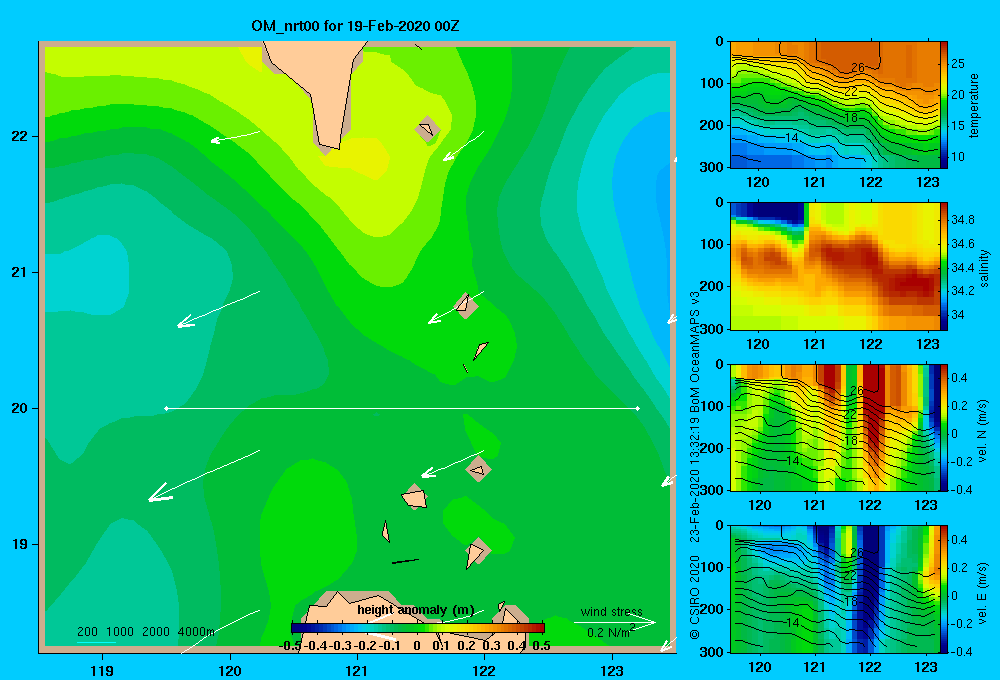Click the height anomaly color bar
1000x680 pixels.
coord(418,628)
